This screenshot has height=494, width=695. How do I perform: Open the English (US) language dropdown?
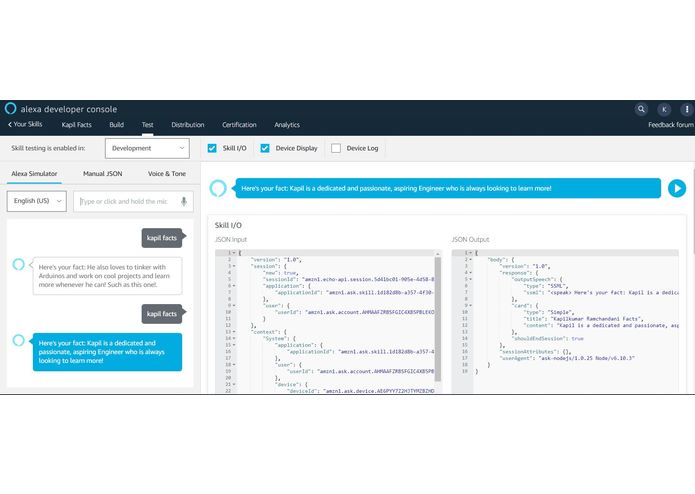(37, 201)
